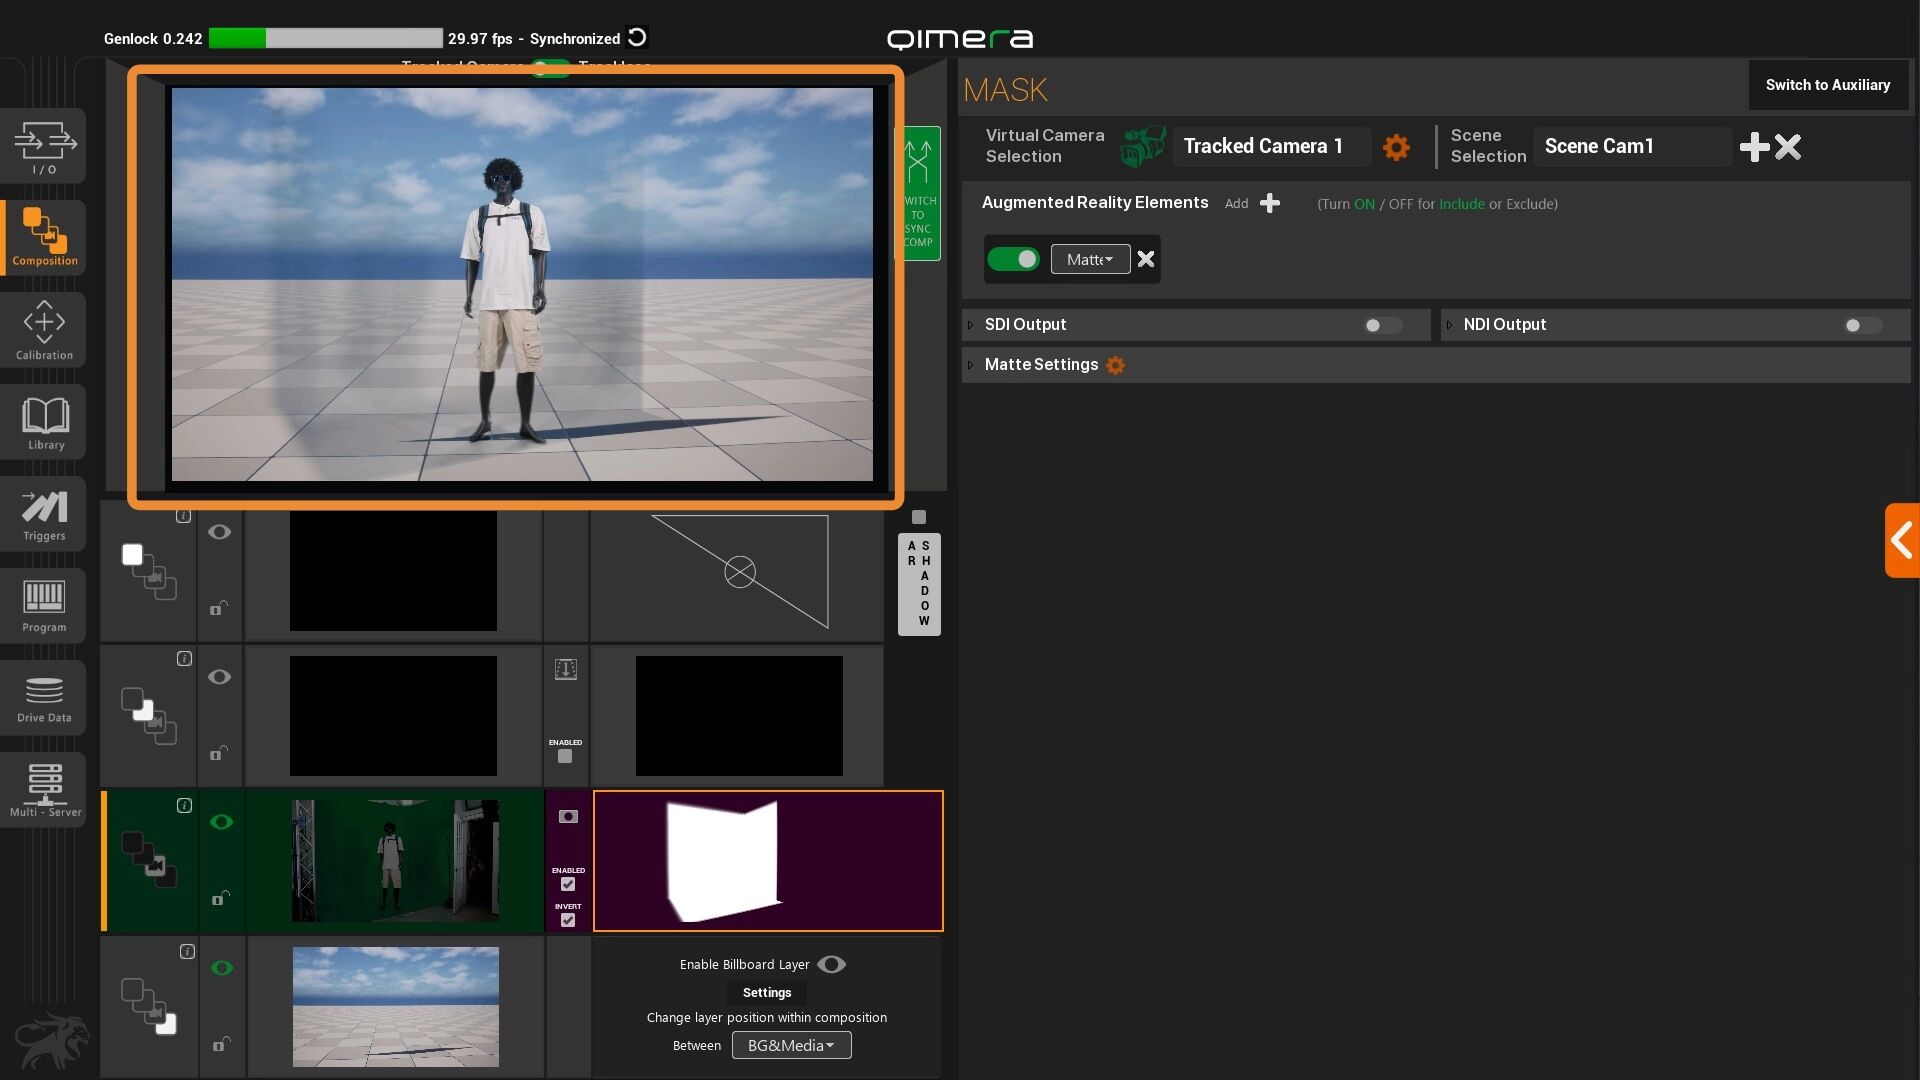This screenshot has height=1080, width=1920.
Task: Enable the NDI Output toggle
Action: click(1862, 325)
